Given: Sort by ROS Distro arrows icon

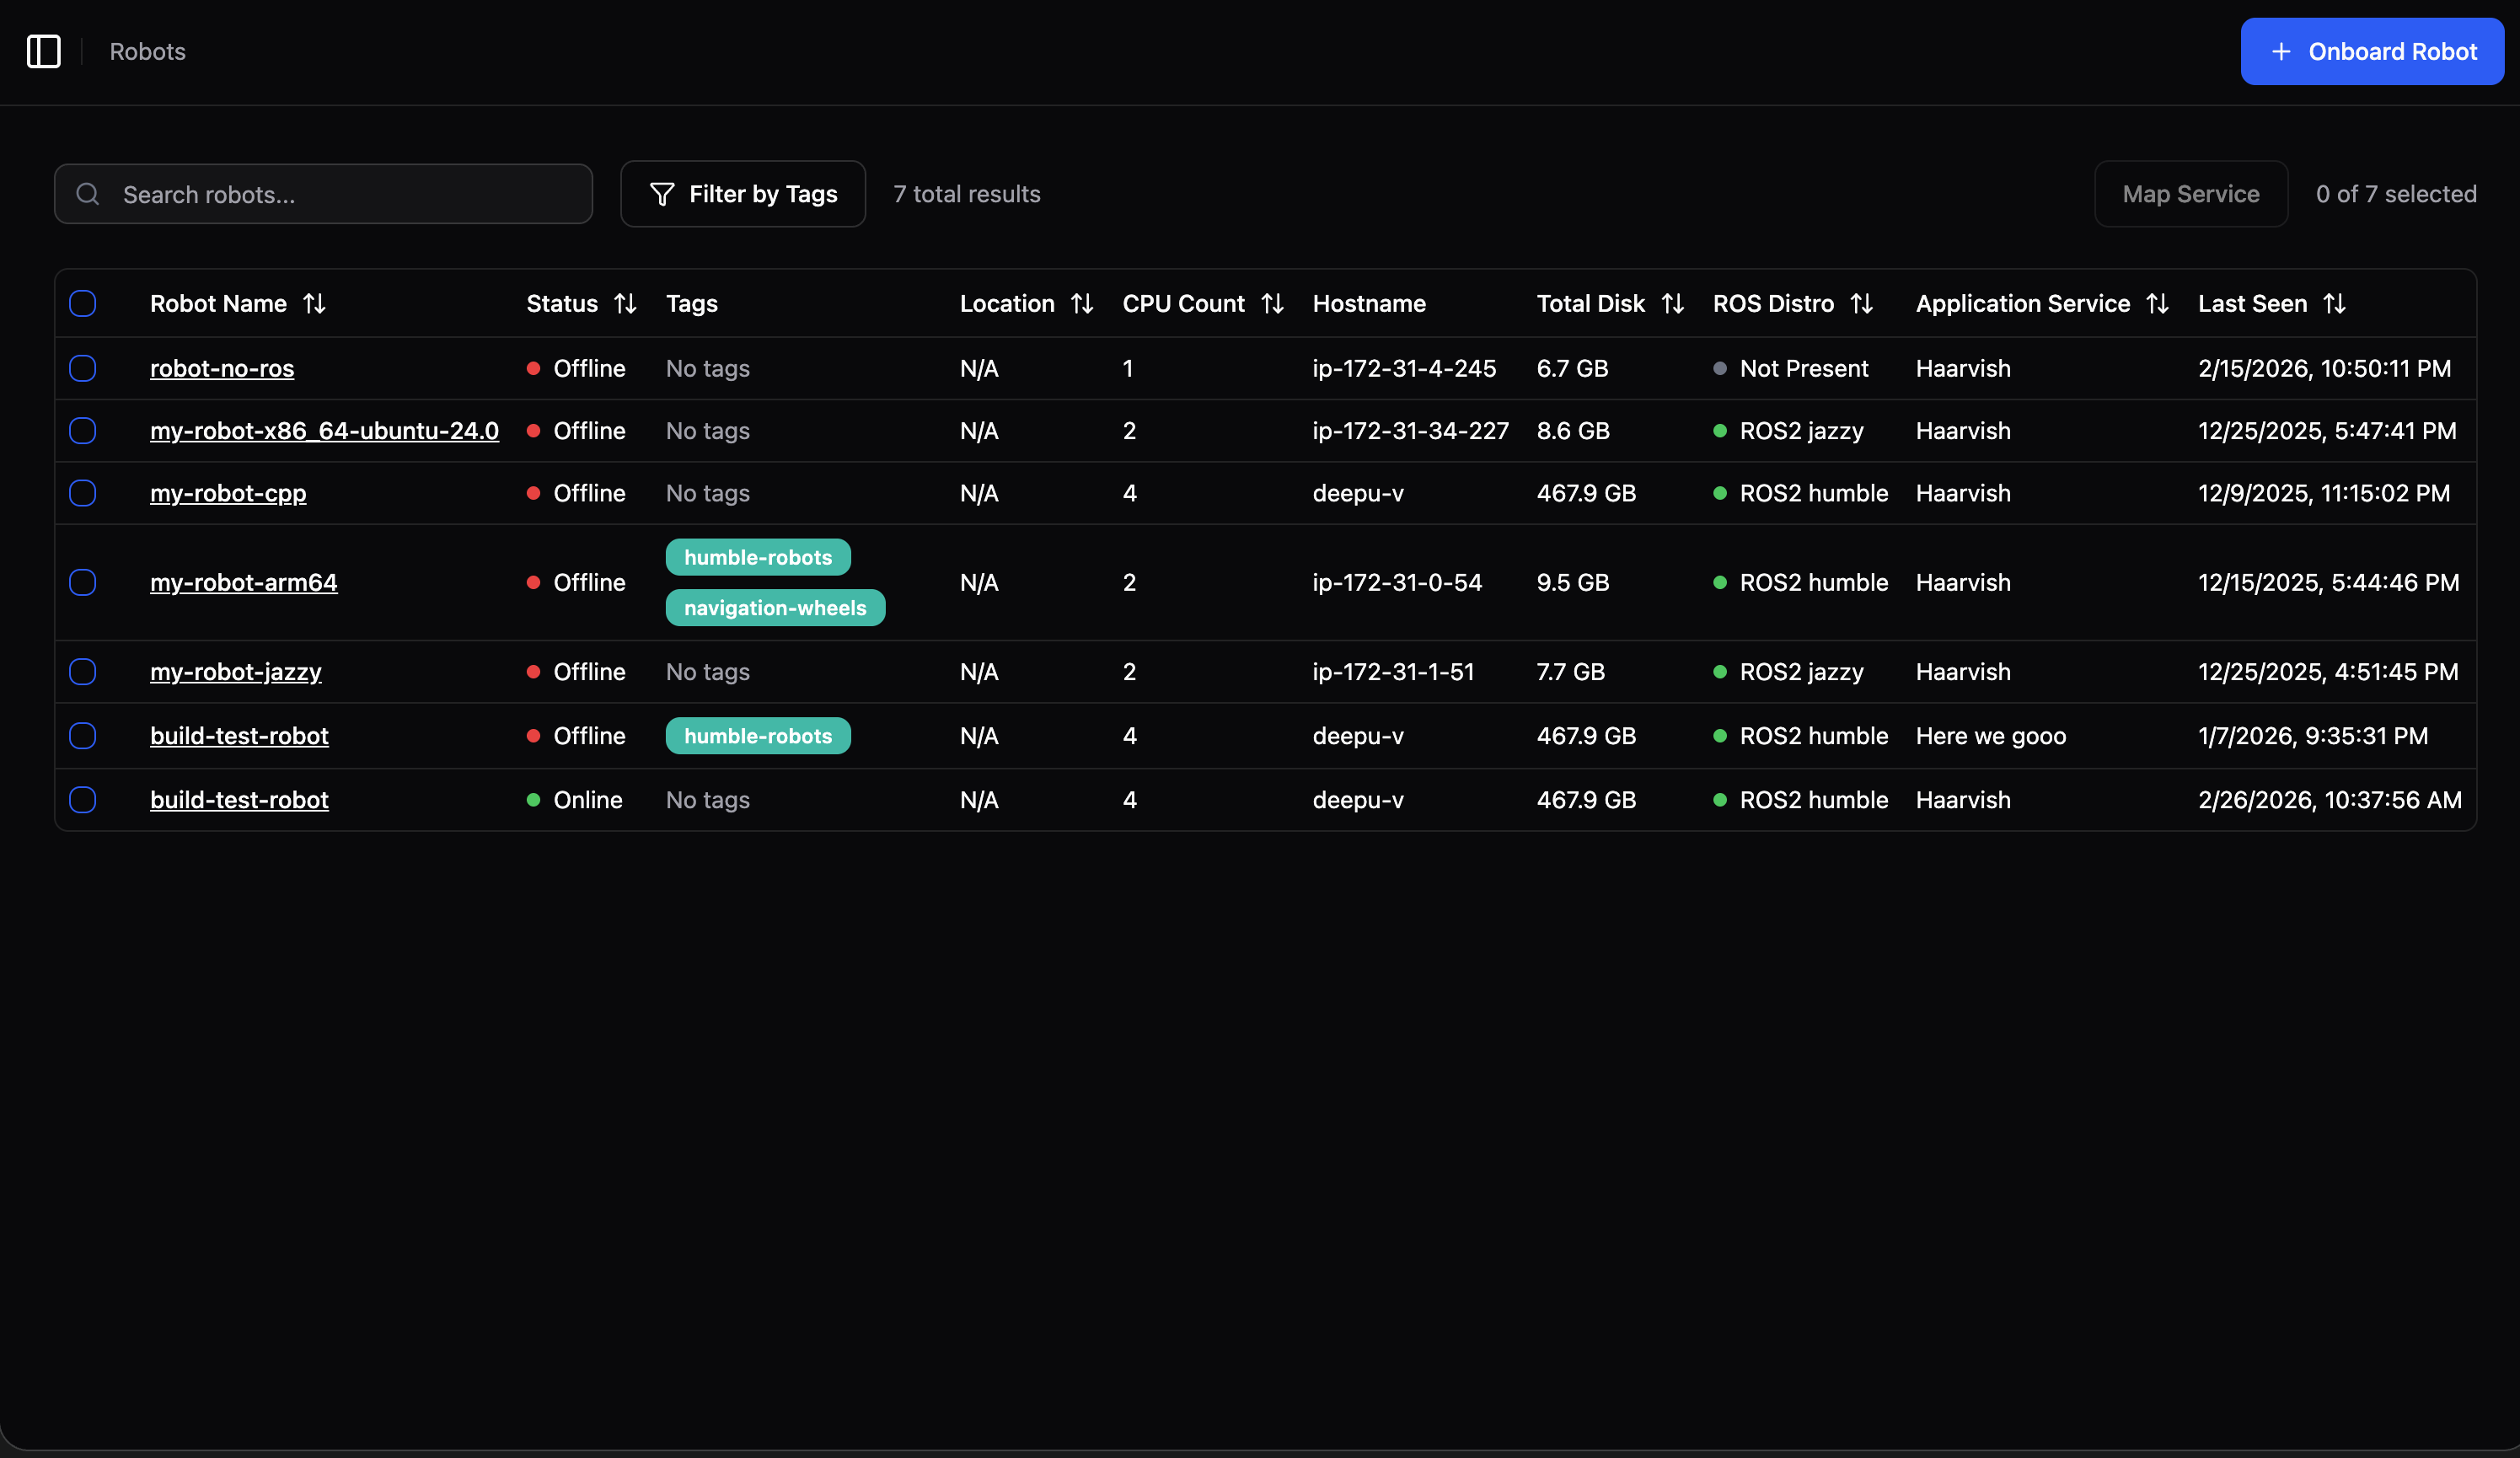Looking at the screenshot, I should tap(1861, 303).
